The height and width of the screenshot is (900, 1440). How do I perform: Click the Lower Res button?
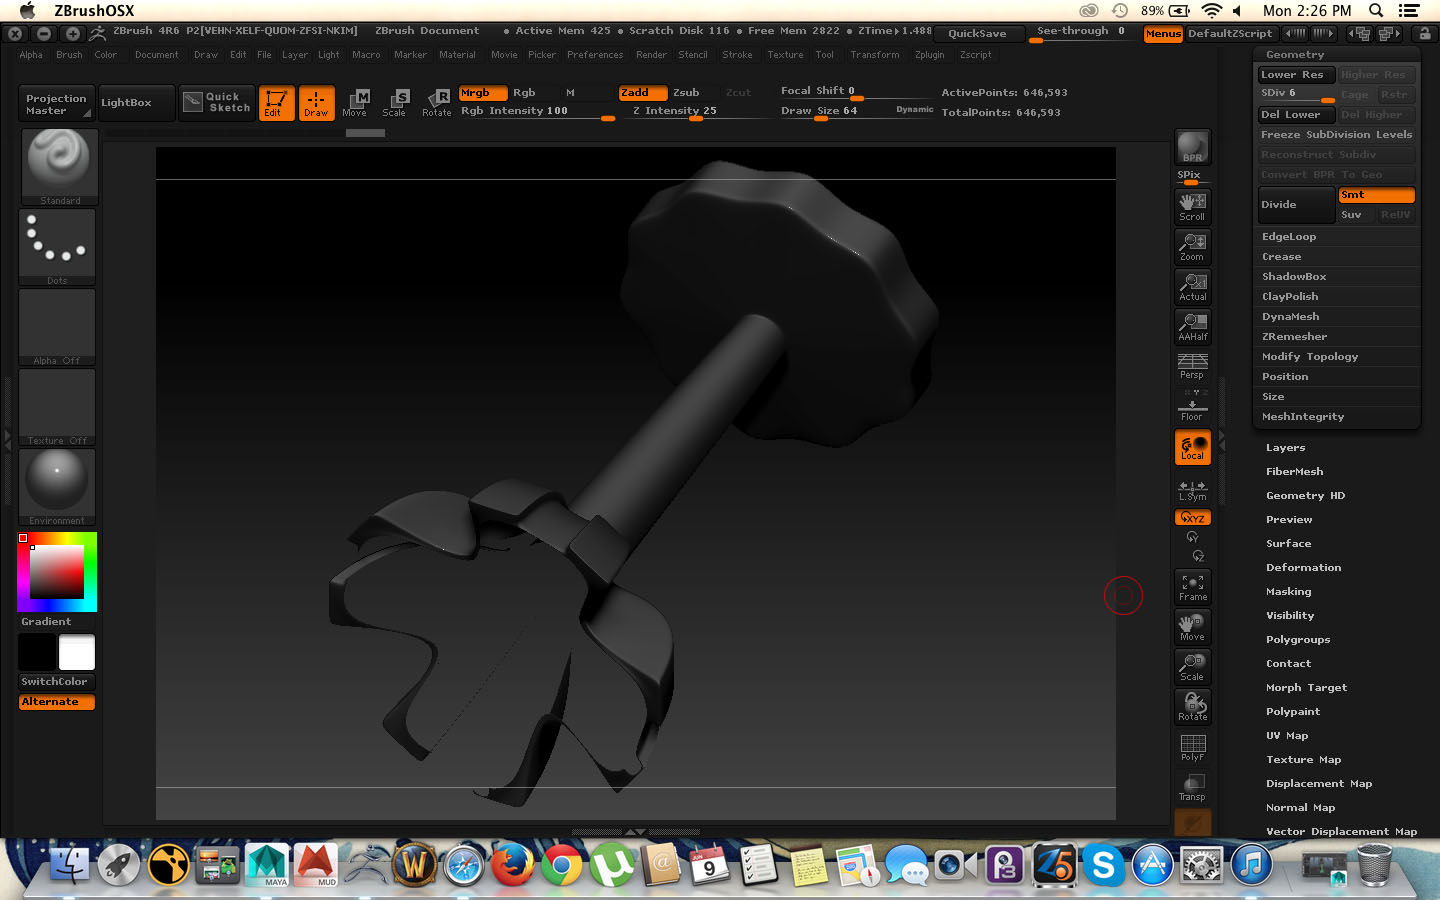[1296, 75]
